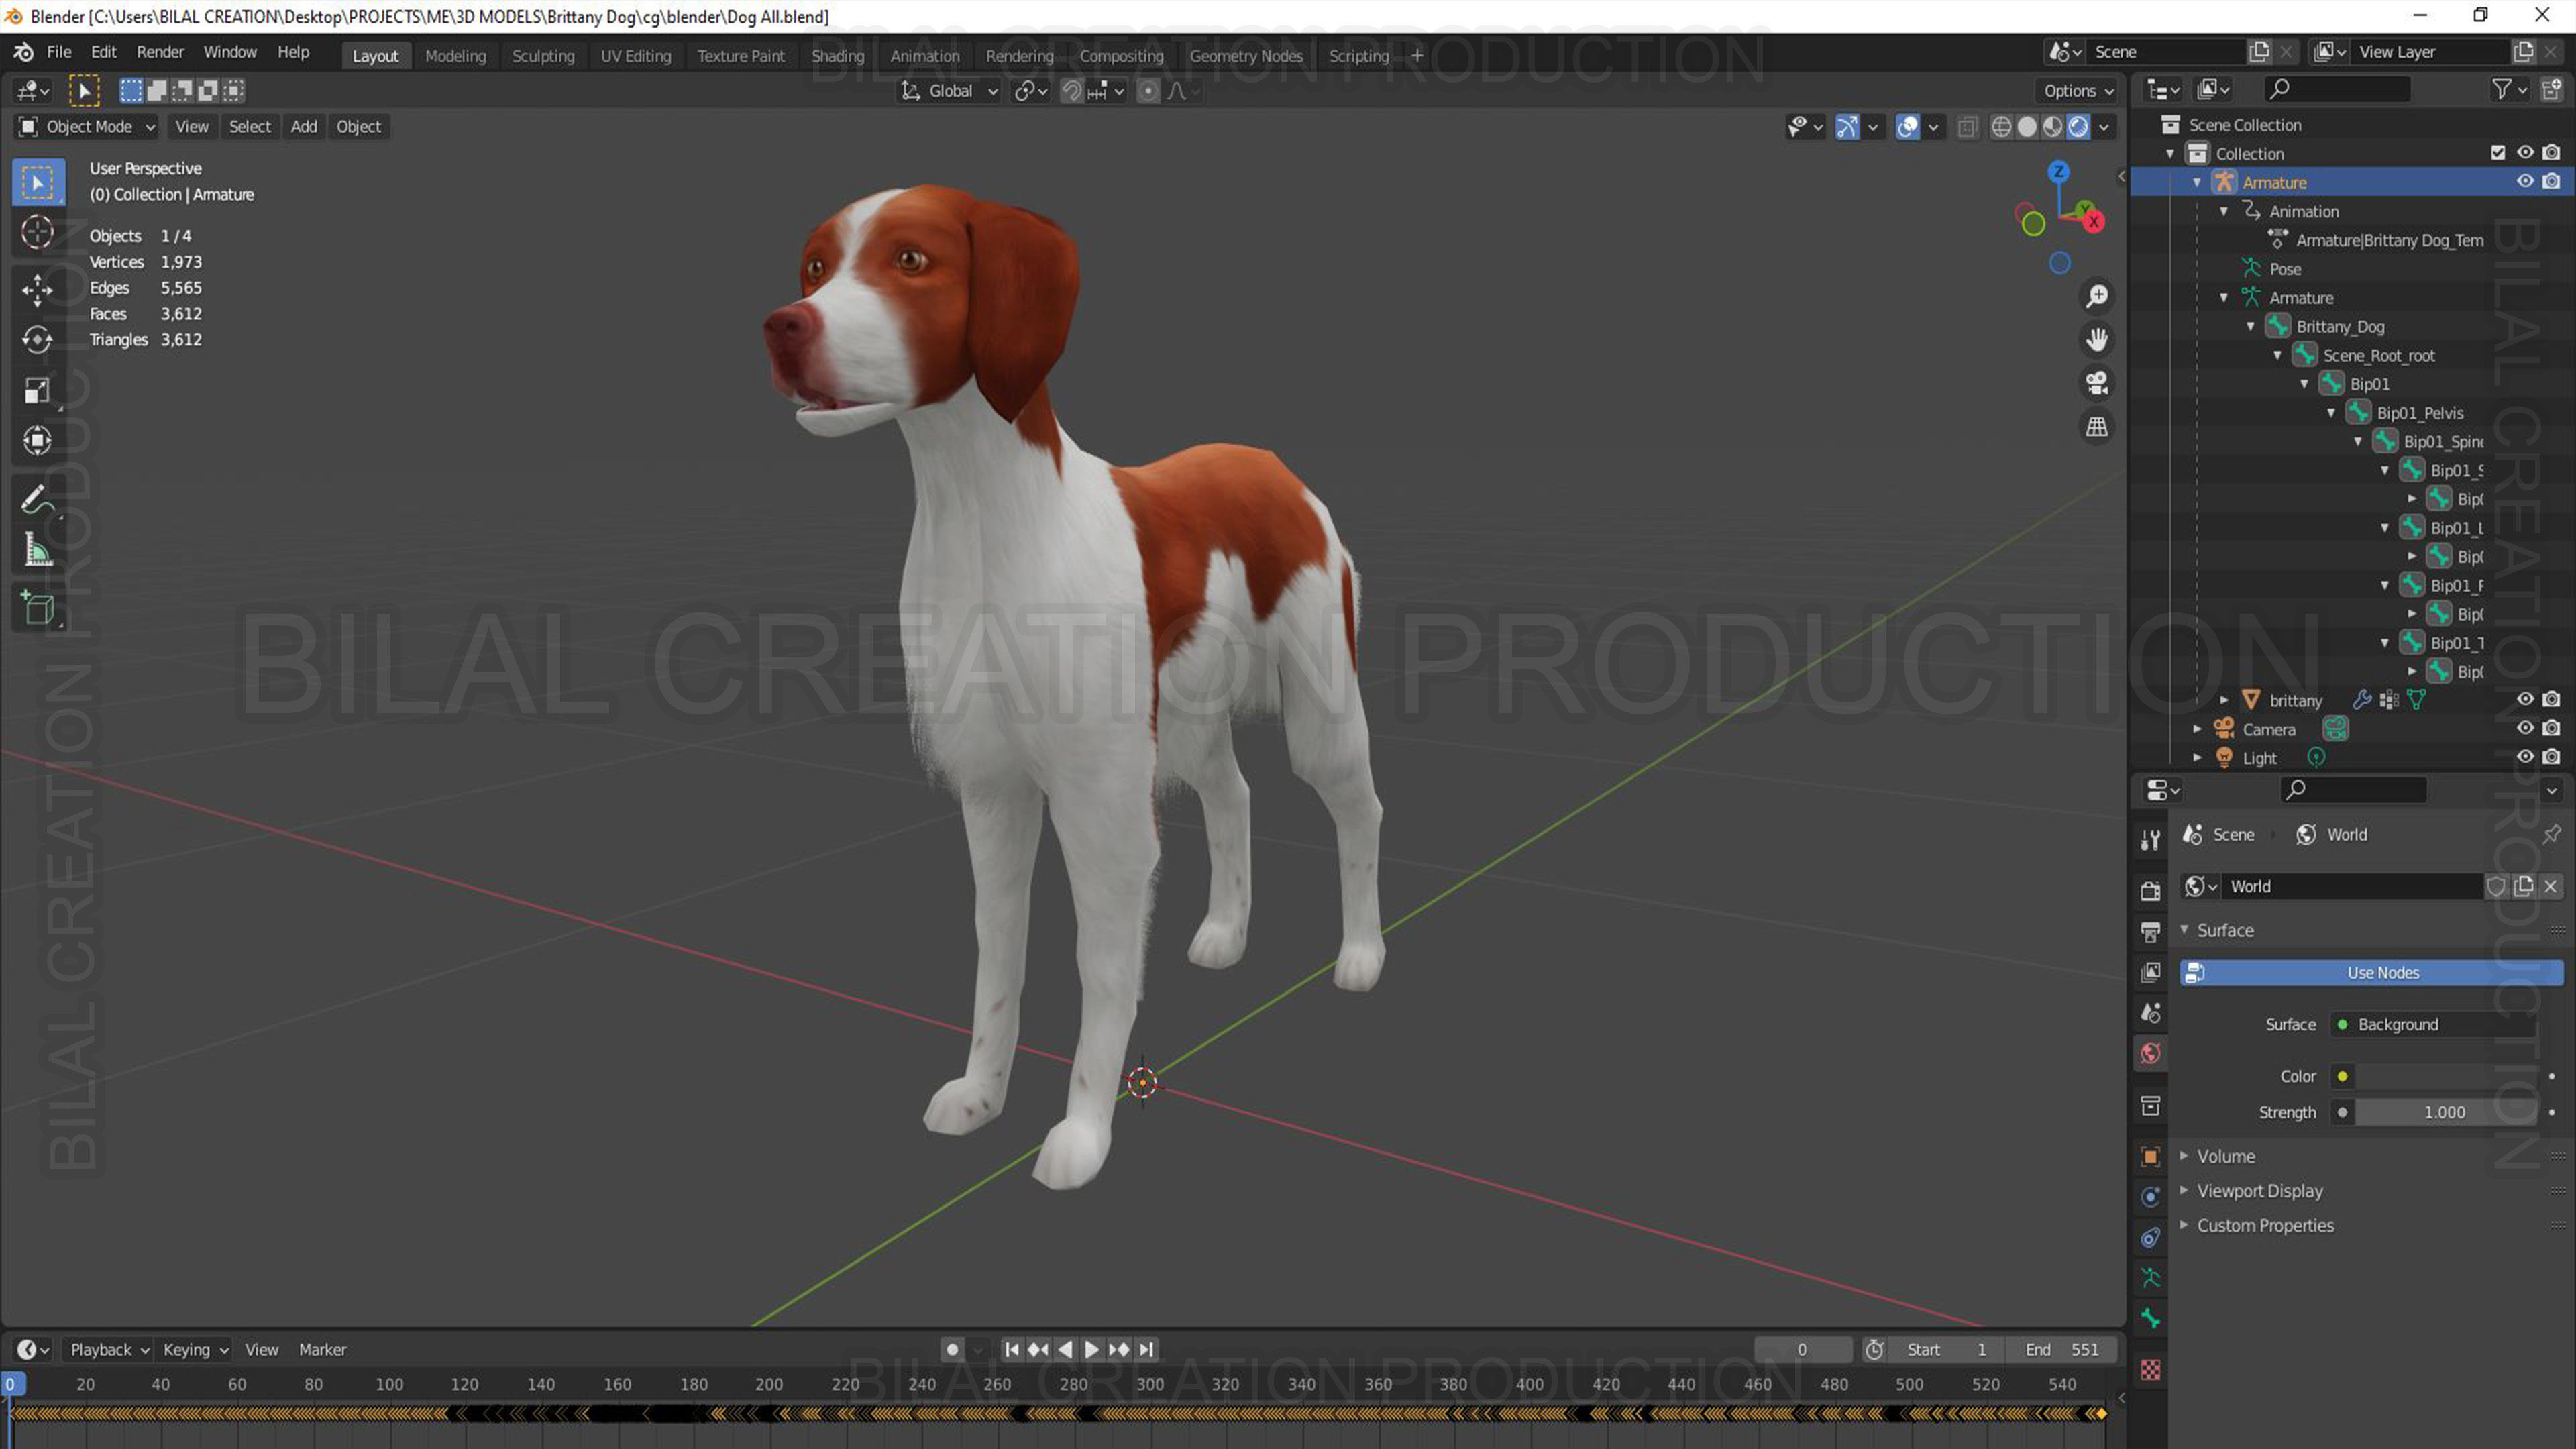This screenshot has height=1449, width=2576.
Task: Play the animation forward
Action: click(1091, 1350)
